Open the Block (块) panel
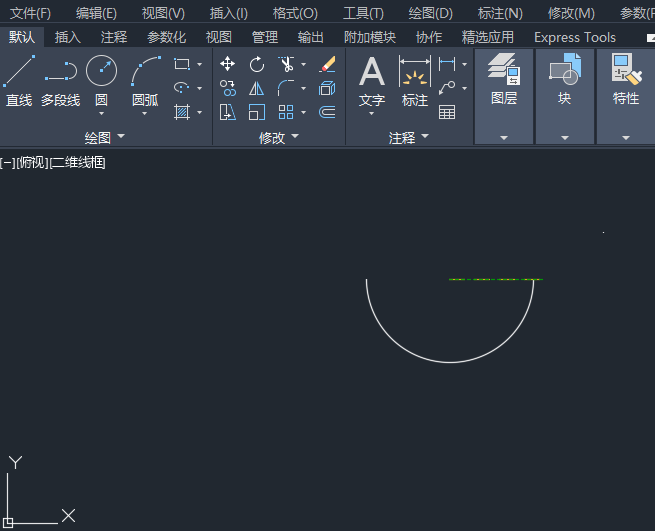Screen dimensions: 655x531 tap(565, 96)
